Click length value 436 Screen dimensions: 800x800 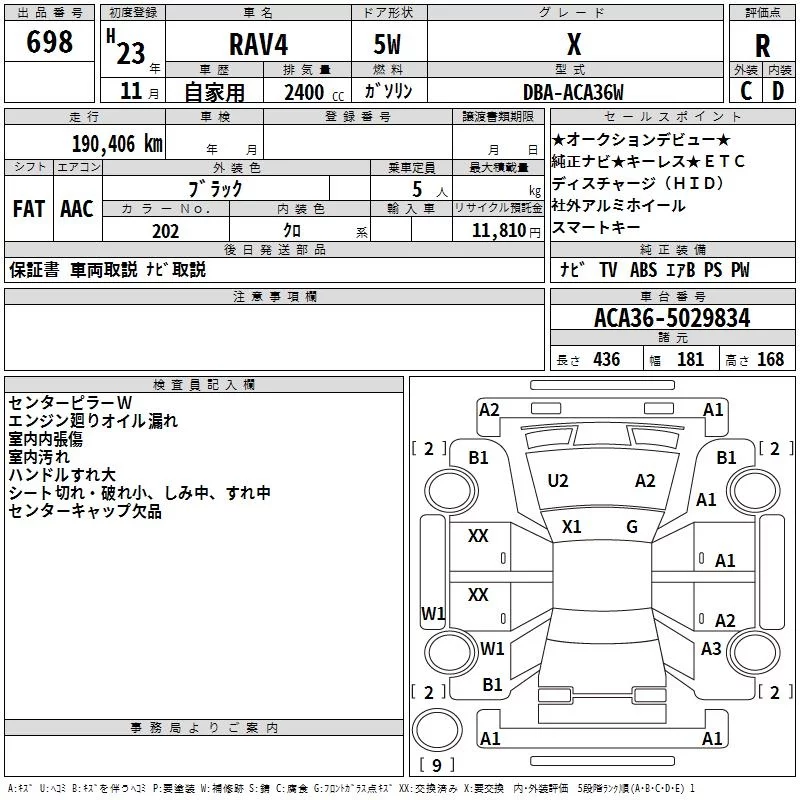pyautogui.click(x=607, y=360)
